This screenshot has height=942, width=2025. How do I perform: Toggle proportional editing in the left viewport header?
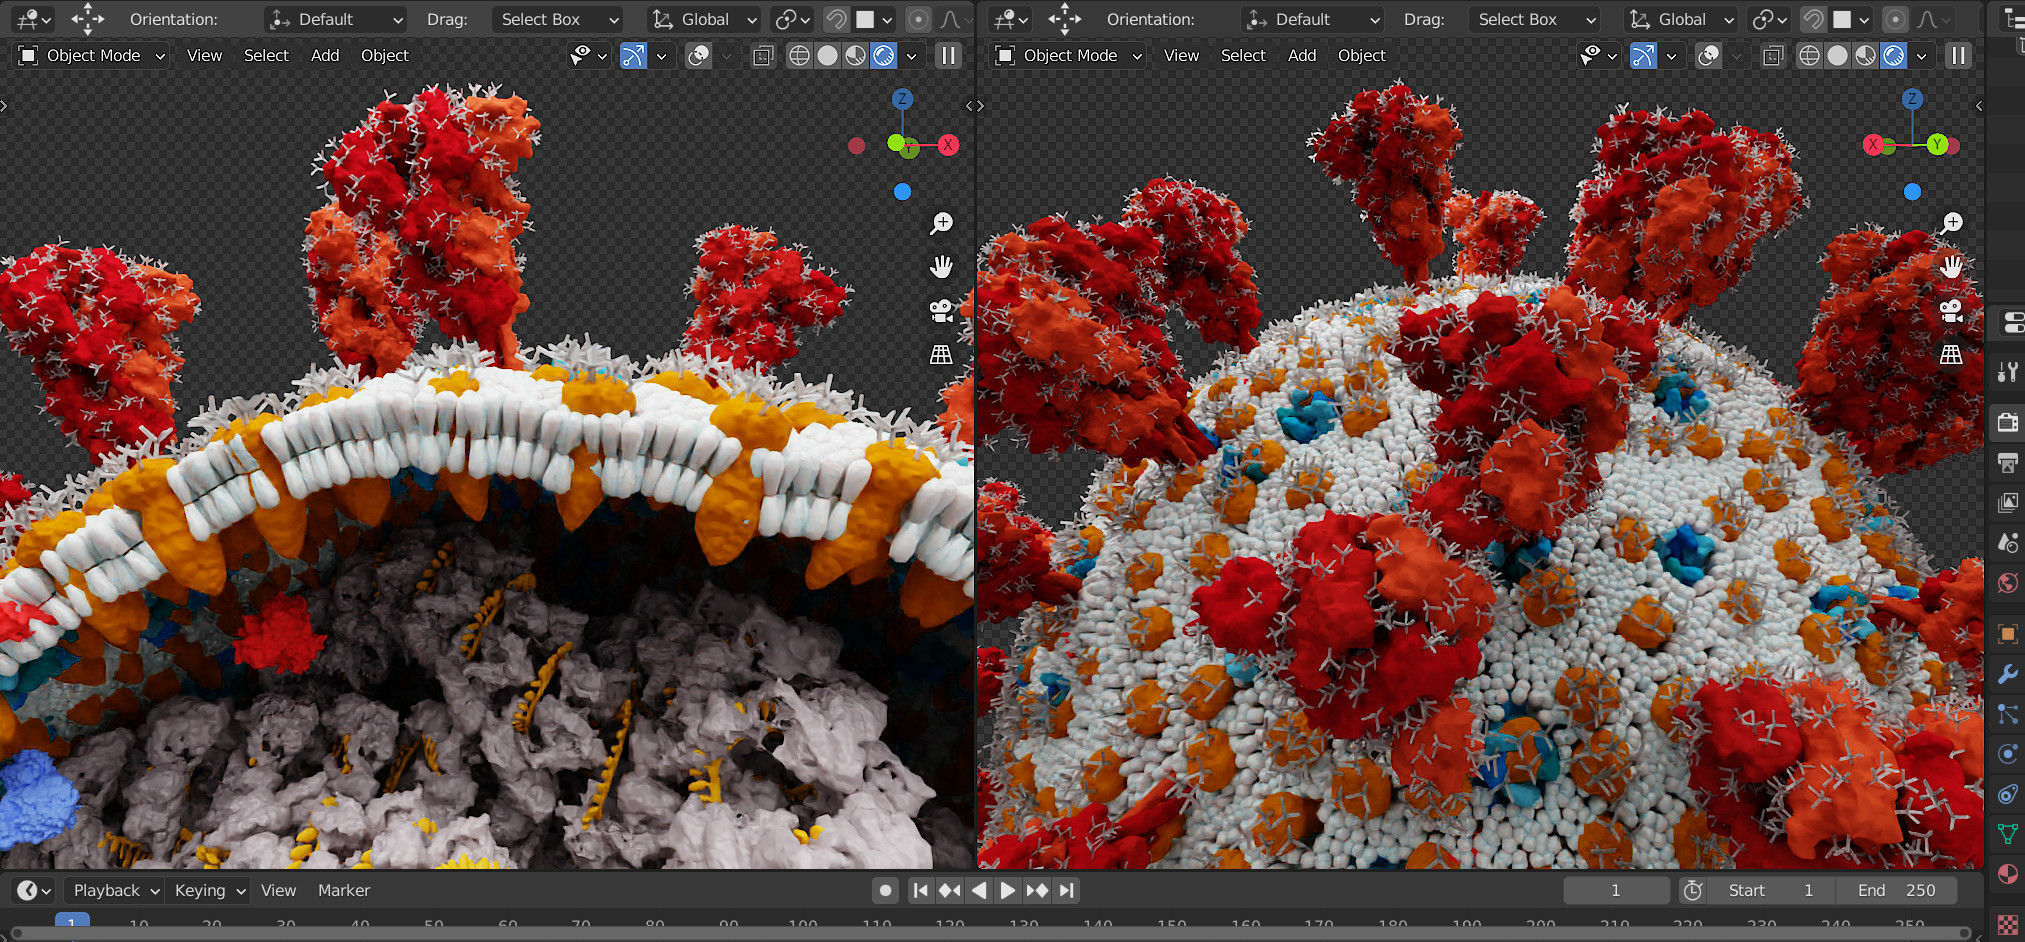click(918, 19)
